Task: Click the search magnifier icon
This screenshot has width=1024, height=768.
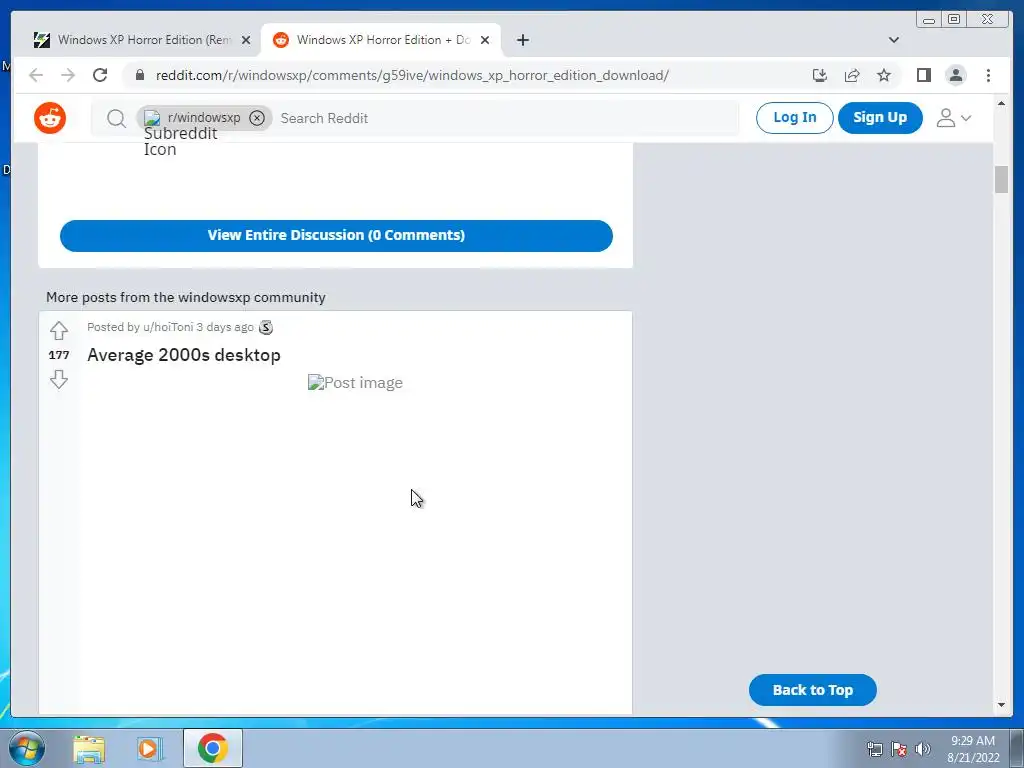Action: point(116,118)
